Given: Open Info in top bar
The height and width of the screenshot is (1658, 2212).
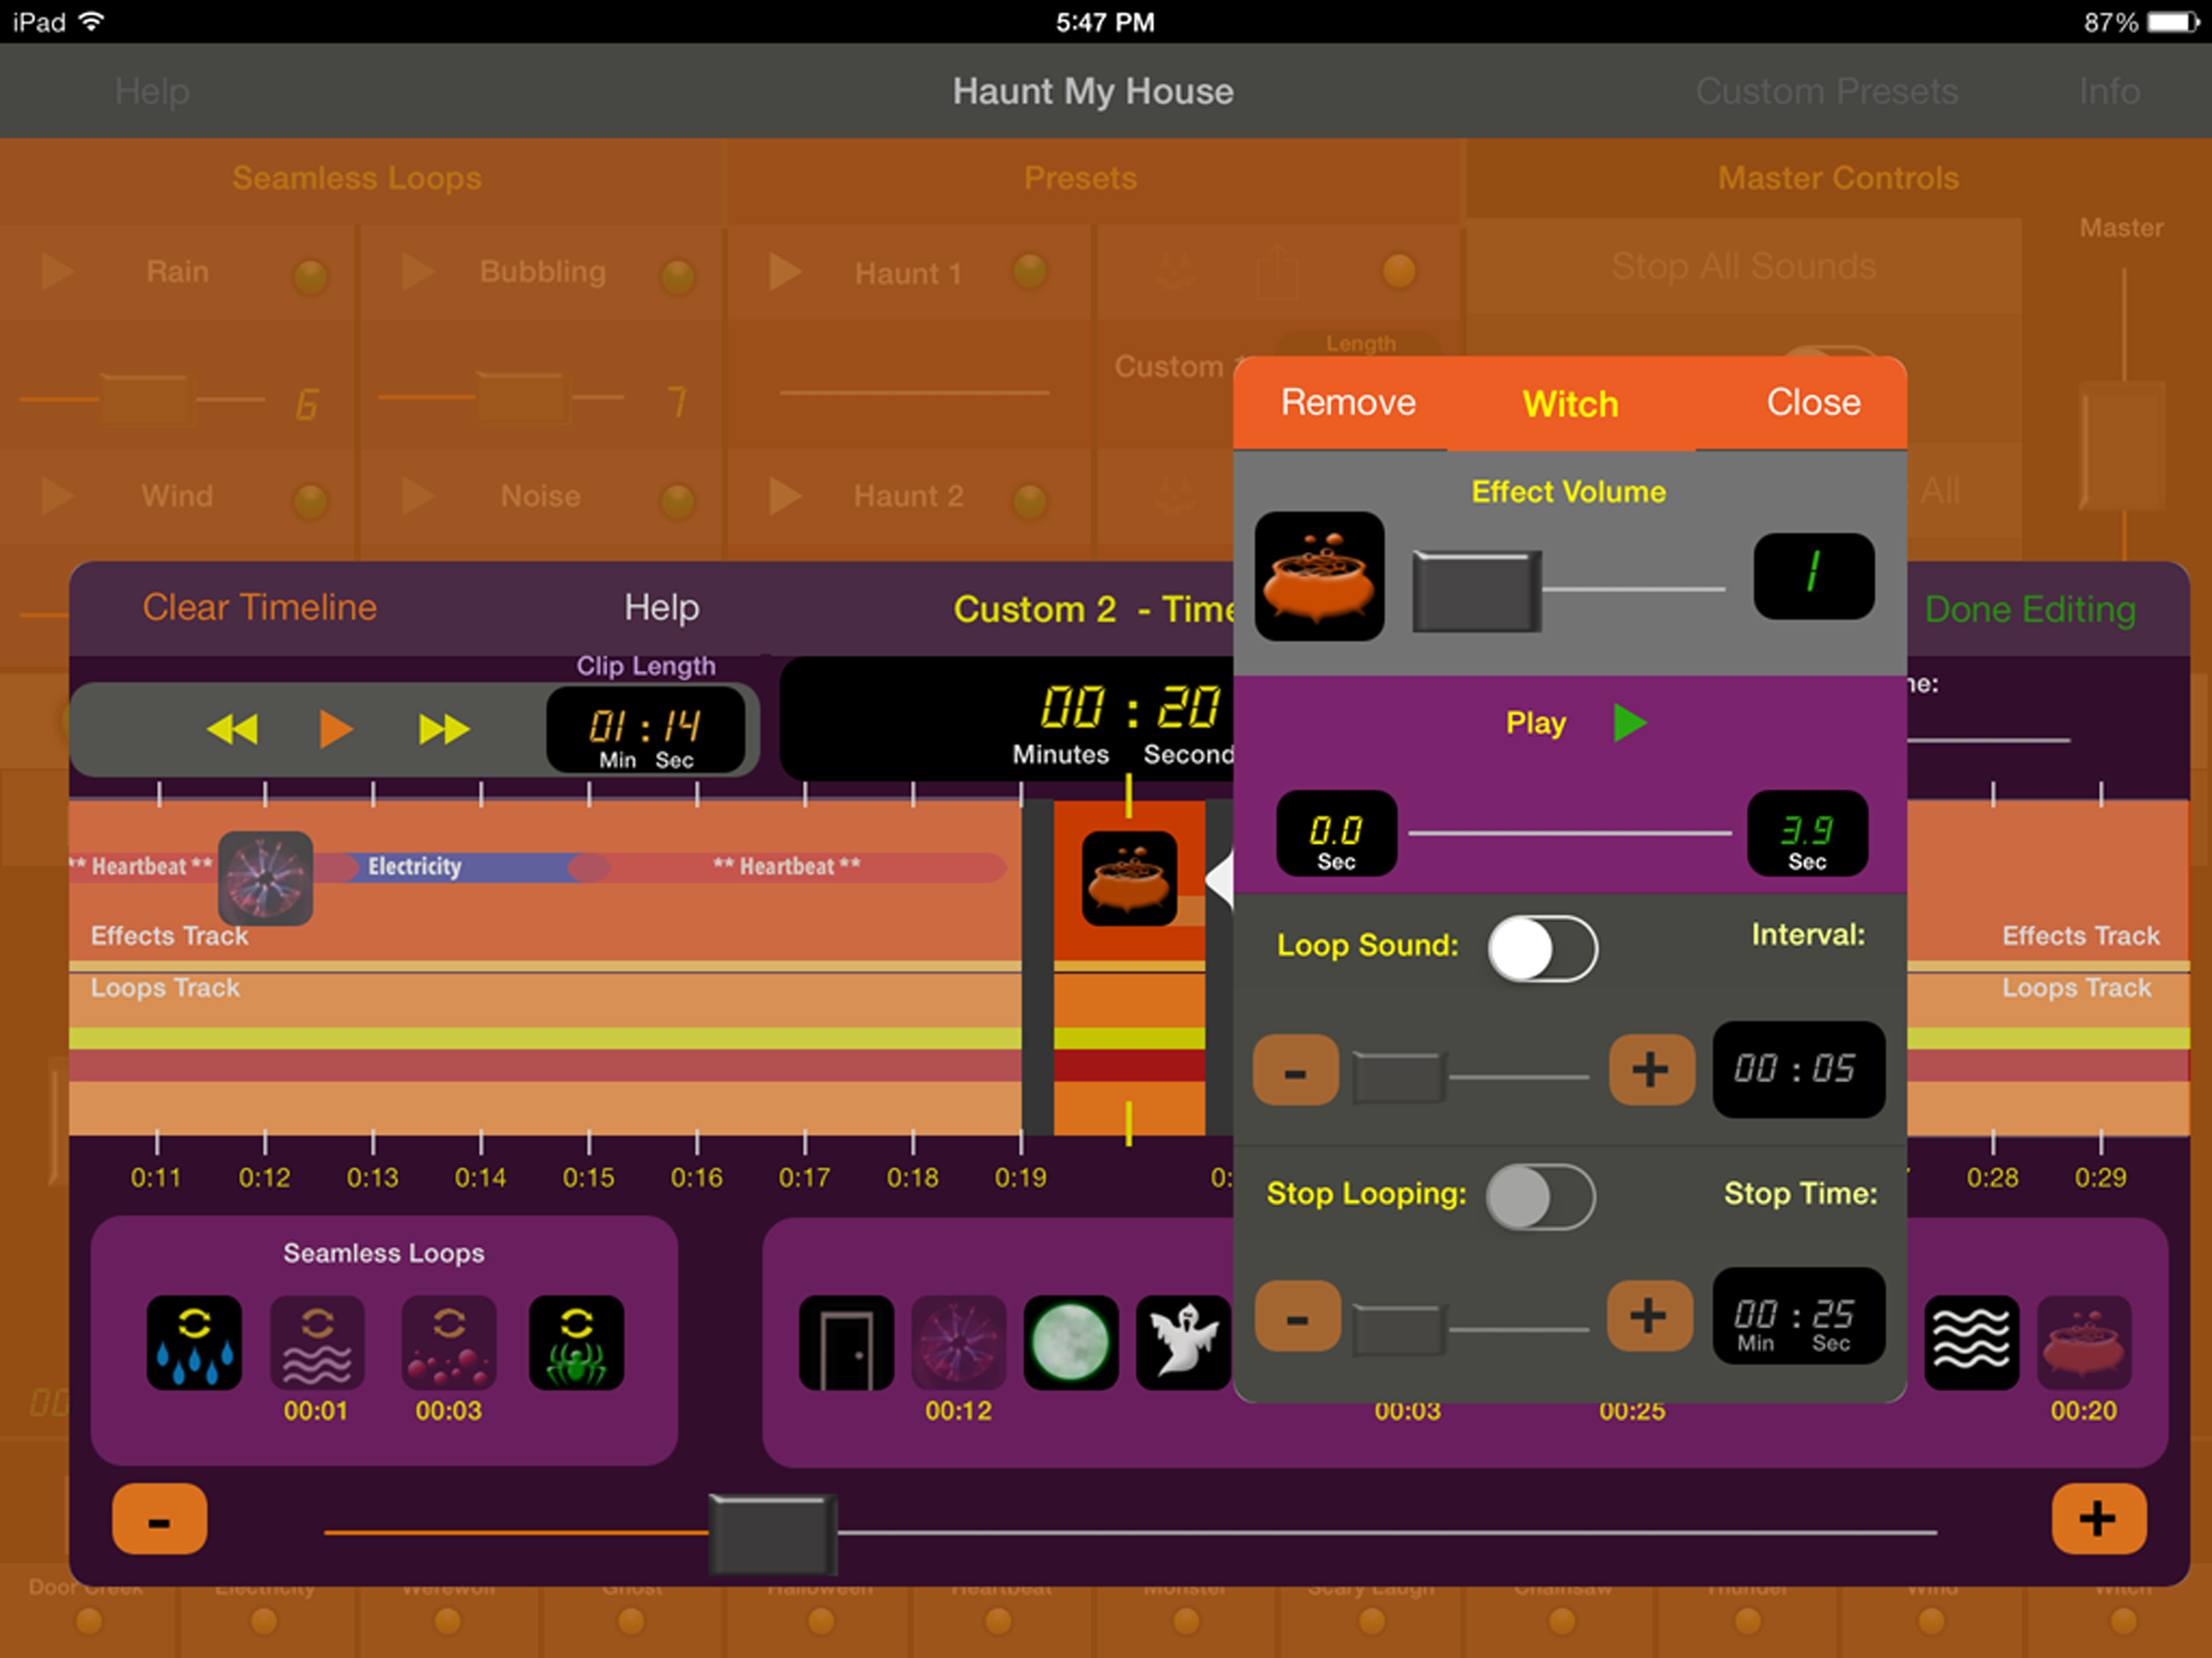Looking at the screenshot, I should coord(2109,91).
